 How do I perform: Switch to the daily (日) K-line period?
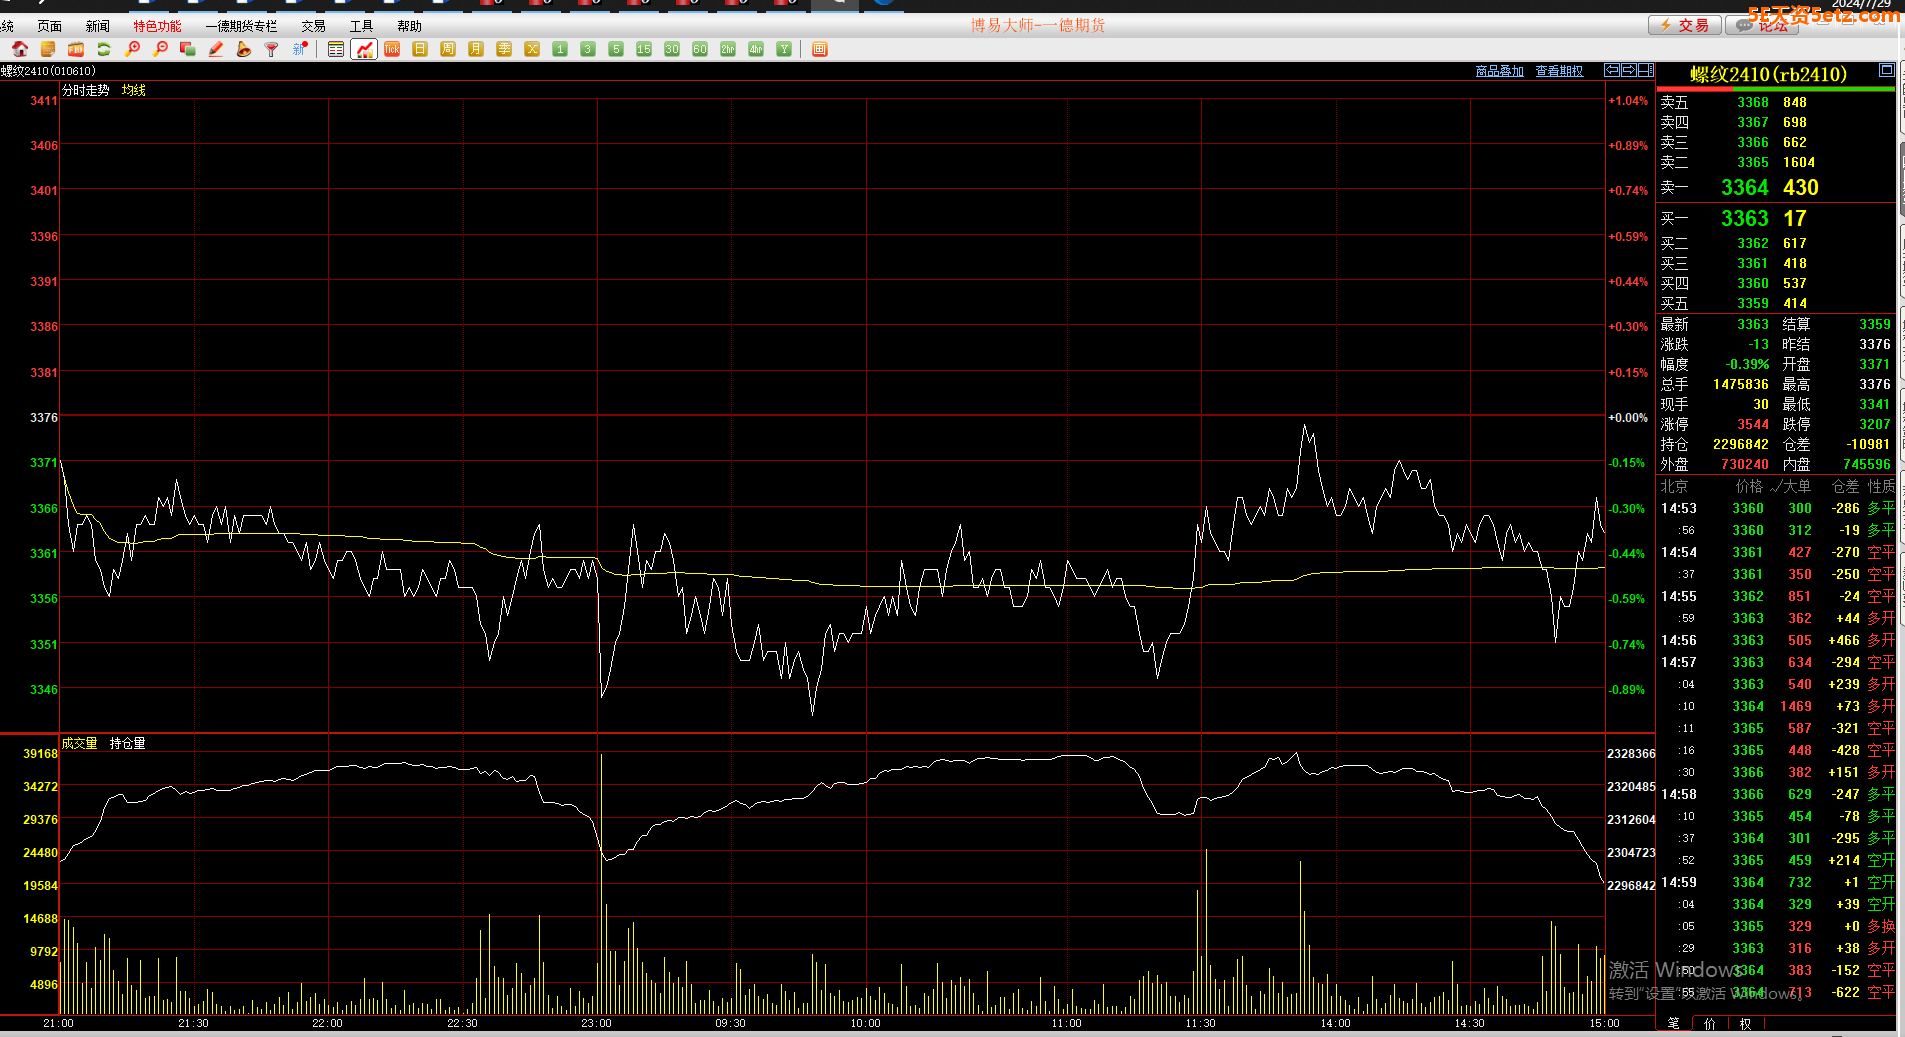pos(420,49)
